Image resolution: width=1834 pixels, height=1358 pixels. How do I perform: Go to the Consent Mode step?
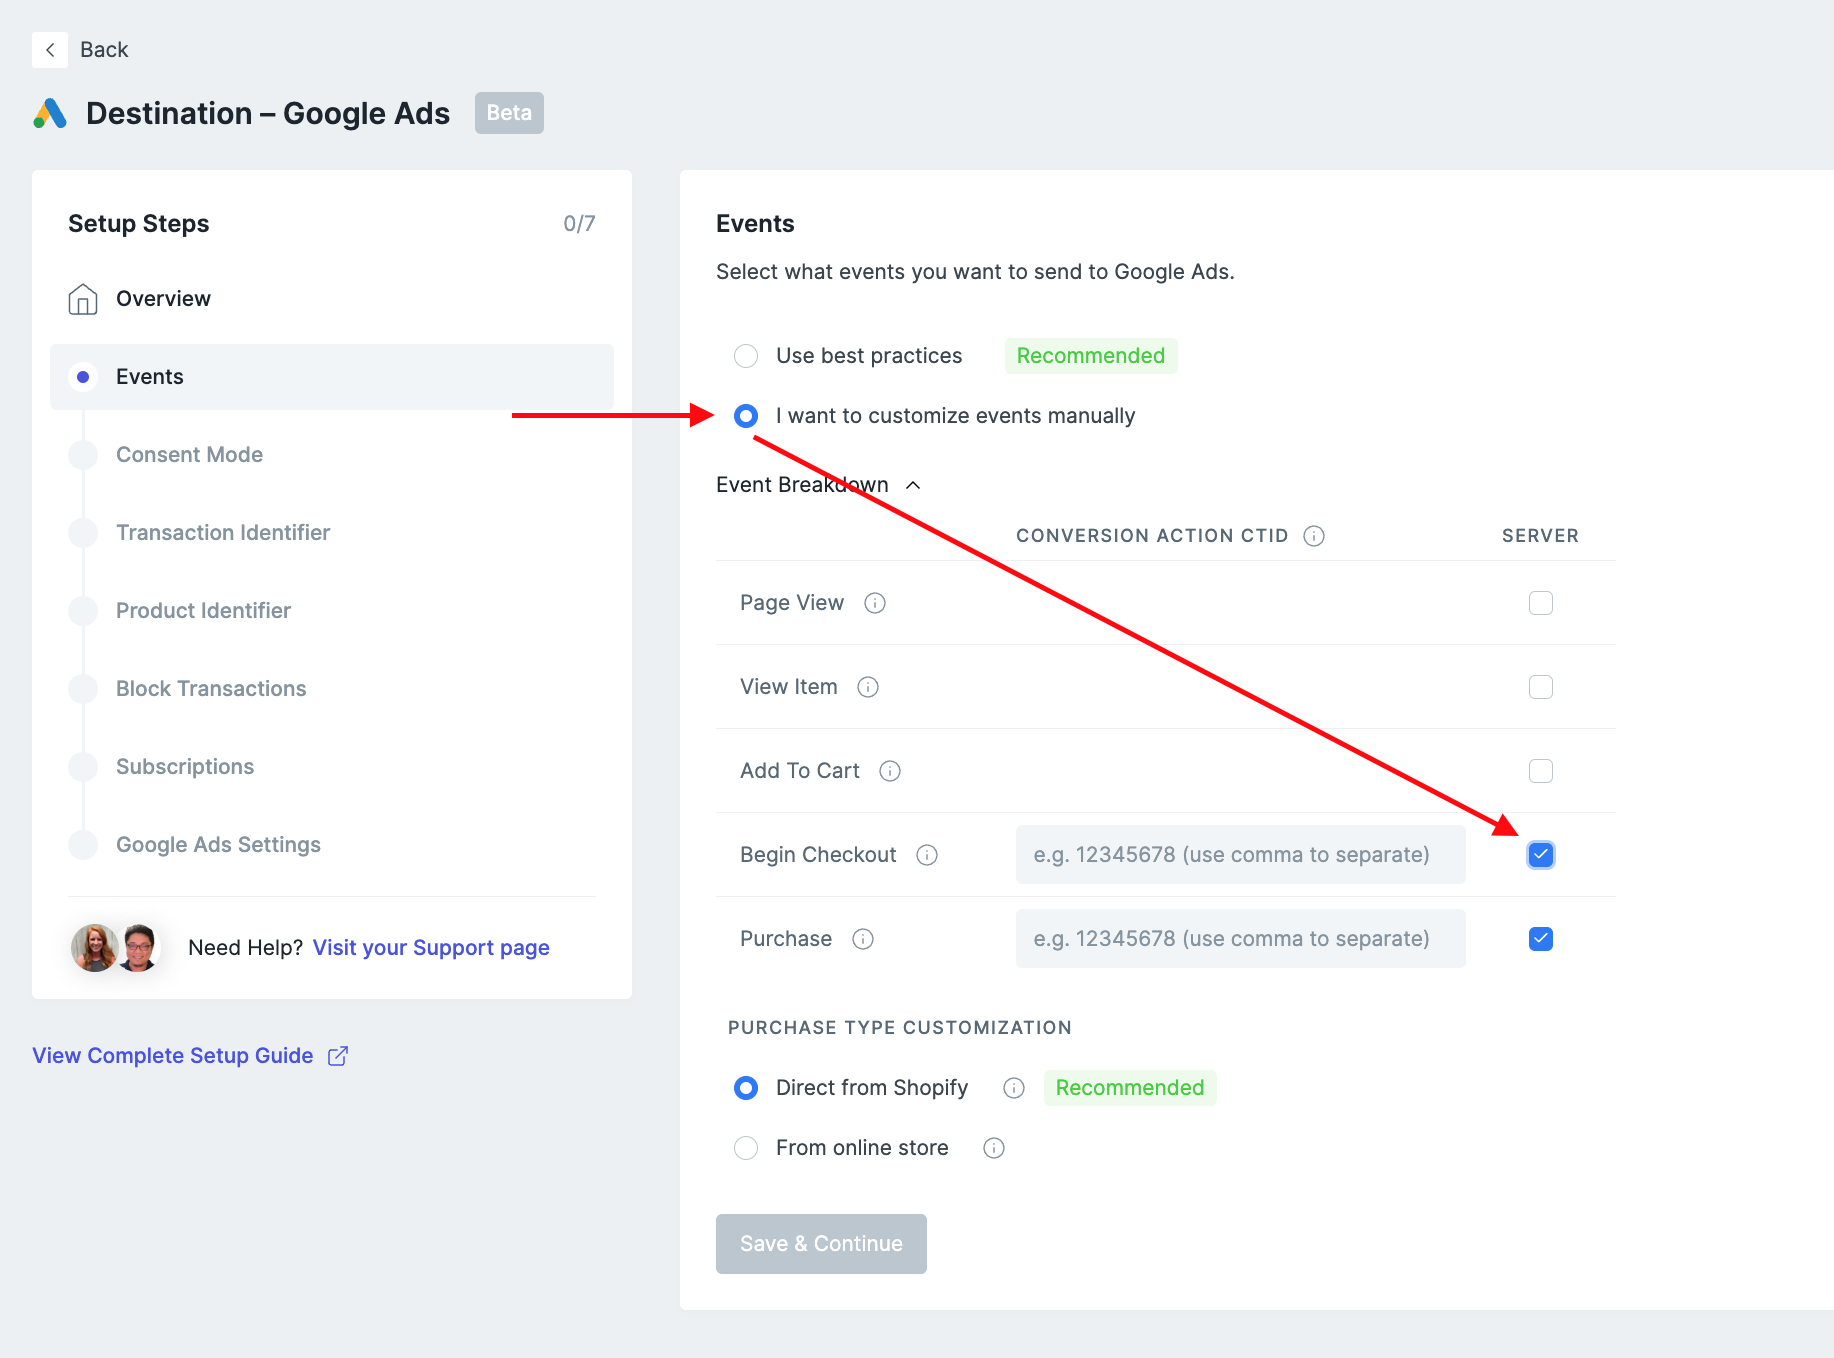pyautogui.click(x=189, y=455)
